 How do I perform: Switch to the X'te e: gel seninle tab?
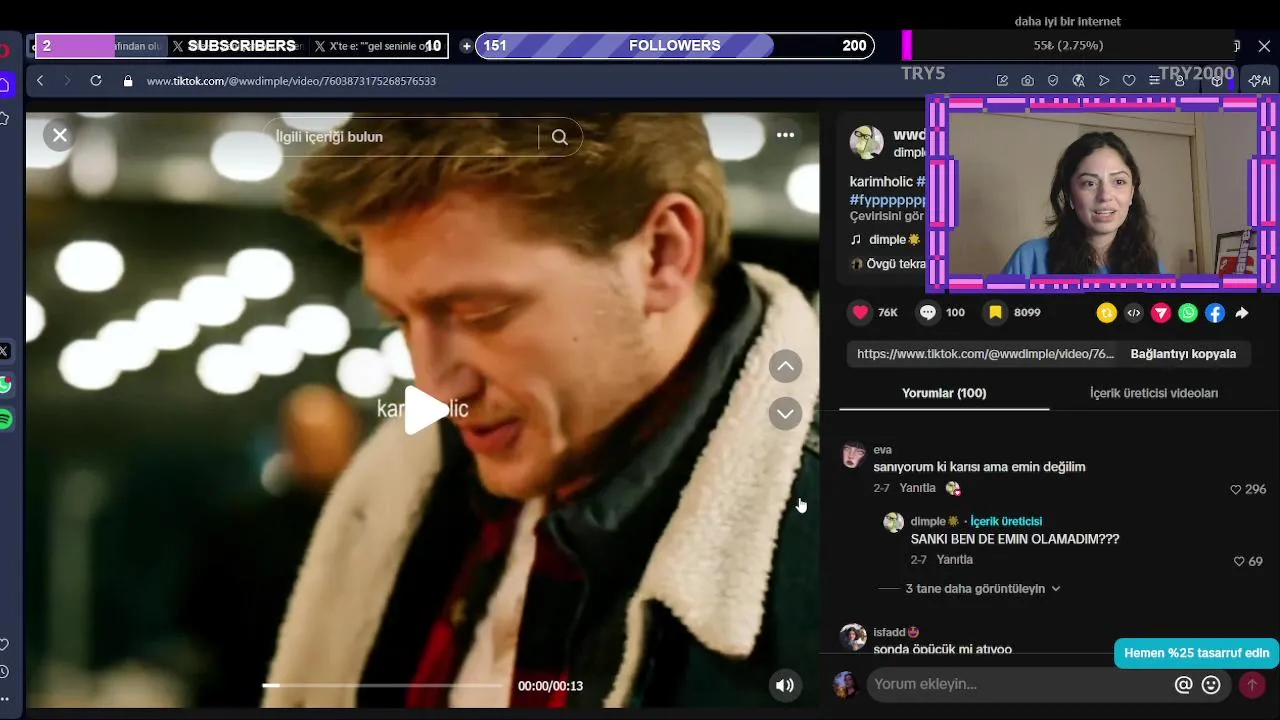tap(377, 46)
